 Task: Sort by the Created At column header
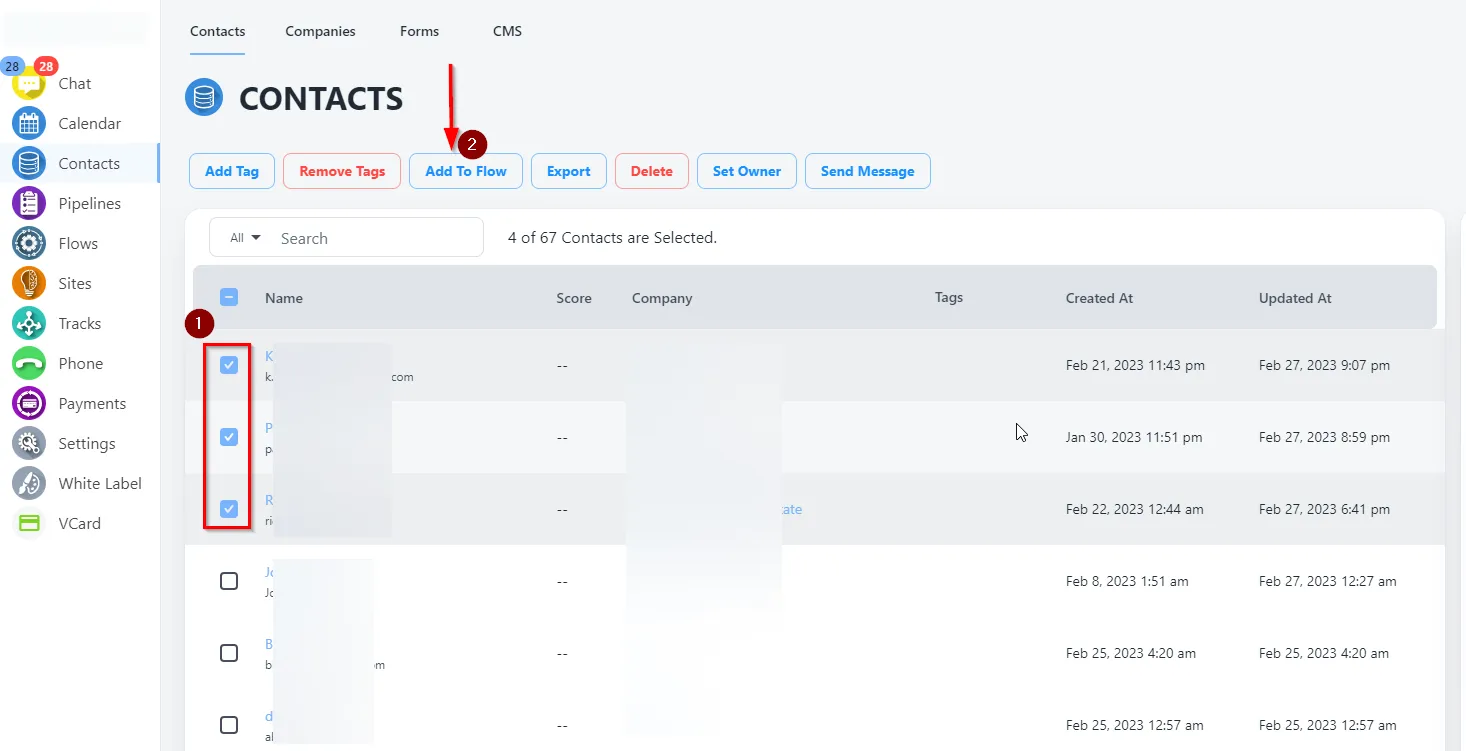tap(1099, 298)
